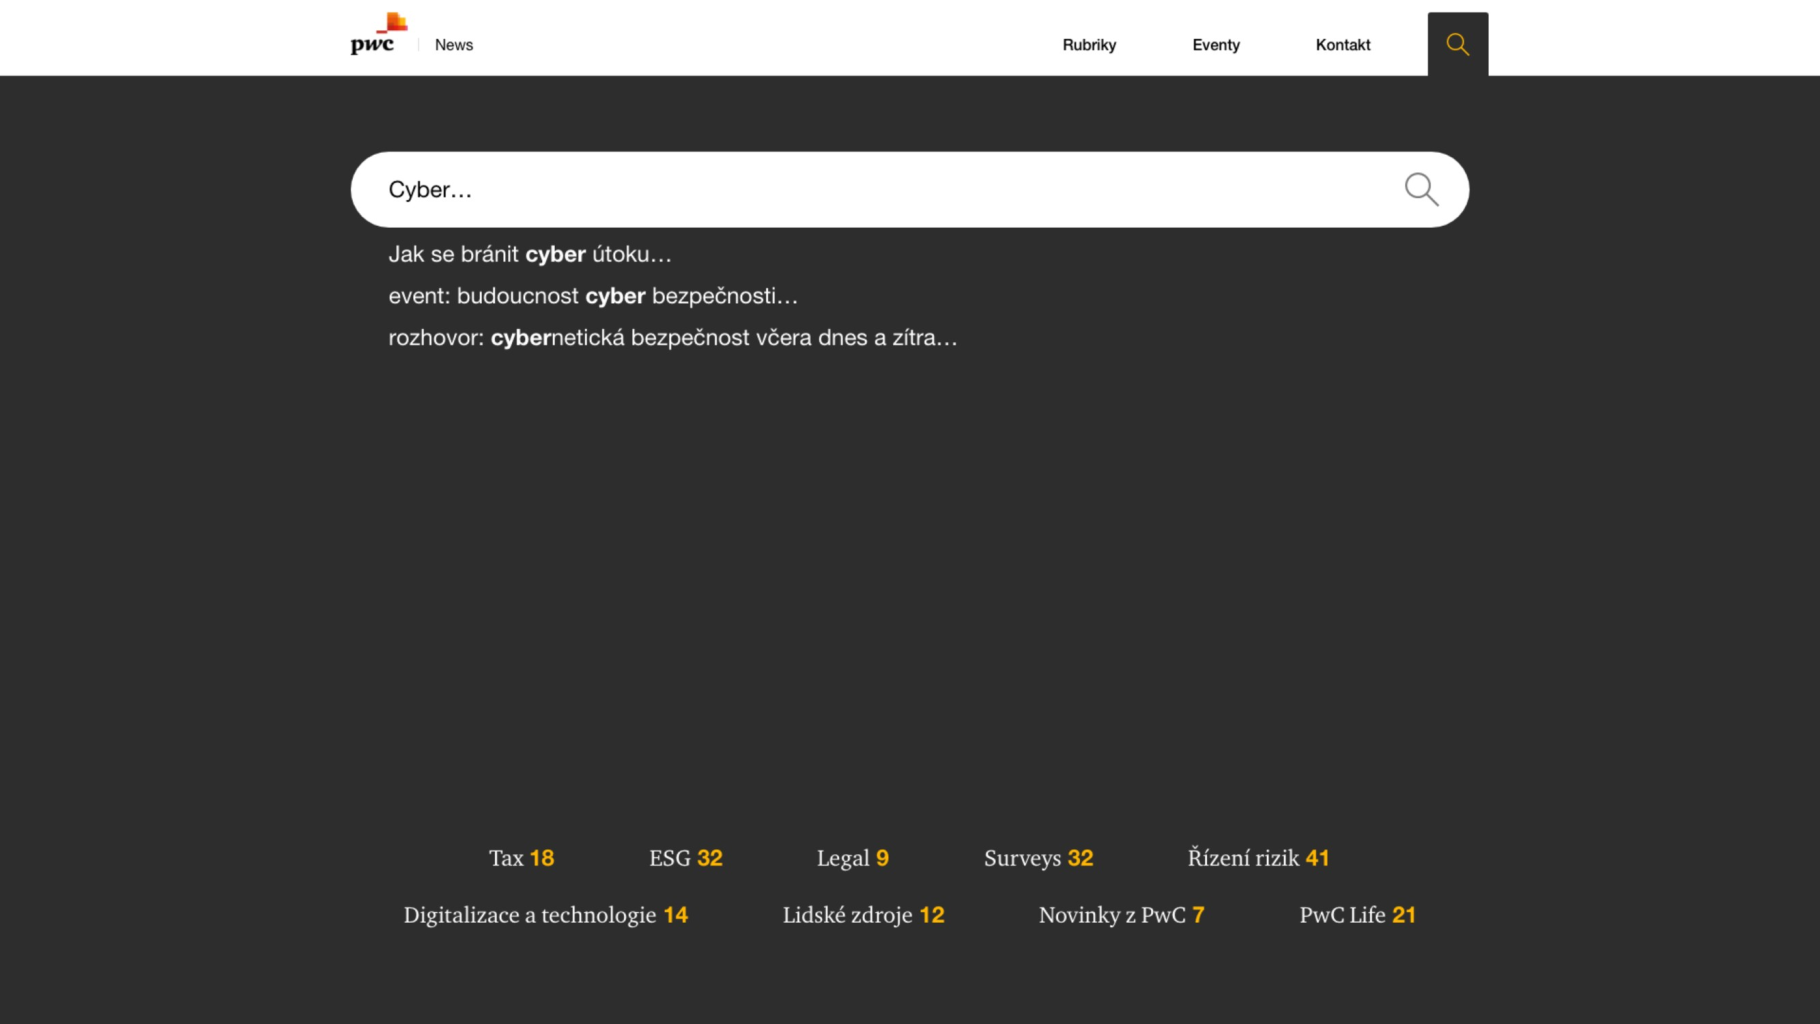
Task: Open the Rubriky menu
Action: [x=1089, y=45]
